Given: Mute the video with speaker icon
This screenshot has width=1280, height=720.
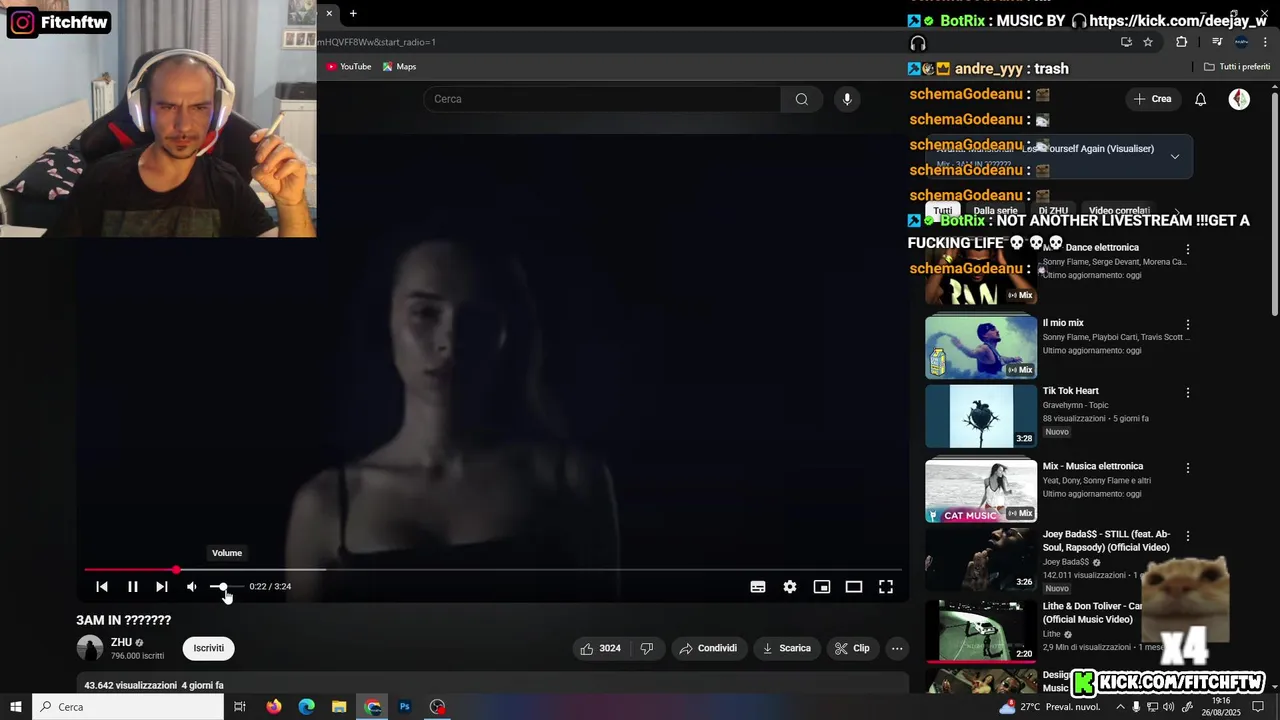Looking at the screenshot, I should click(192, 587).
